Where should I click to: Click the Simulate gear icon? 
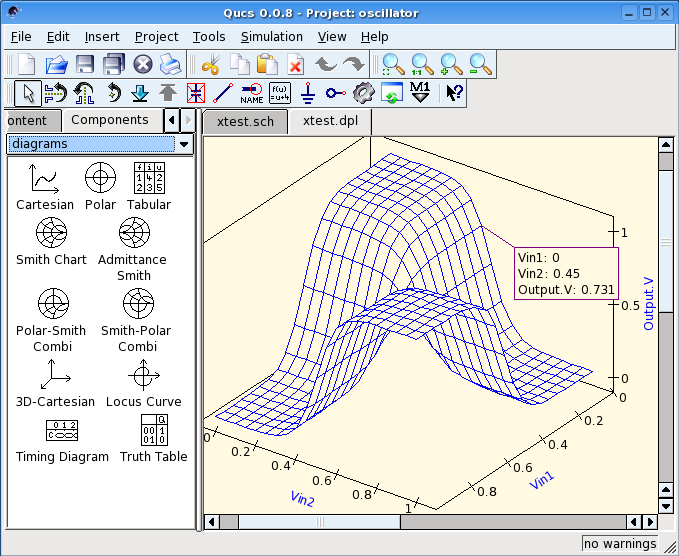click(364, 93)
